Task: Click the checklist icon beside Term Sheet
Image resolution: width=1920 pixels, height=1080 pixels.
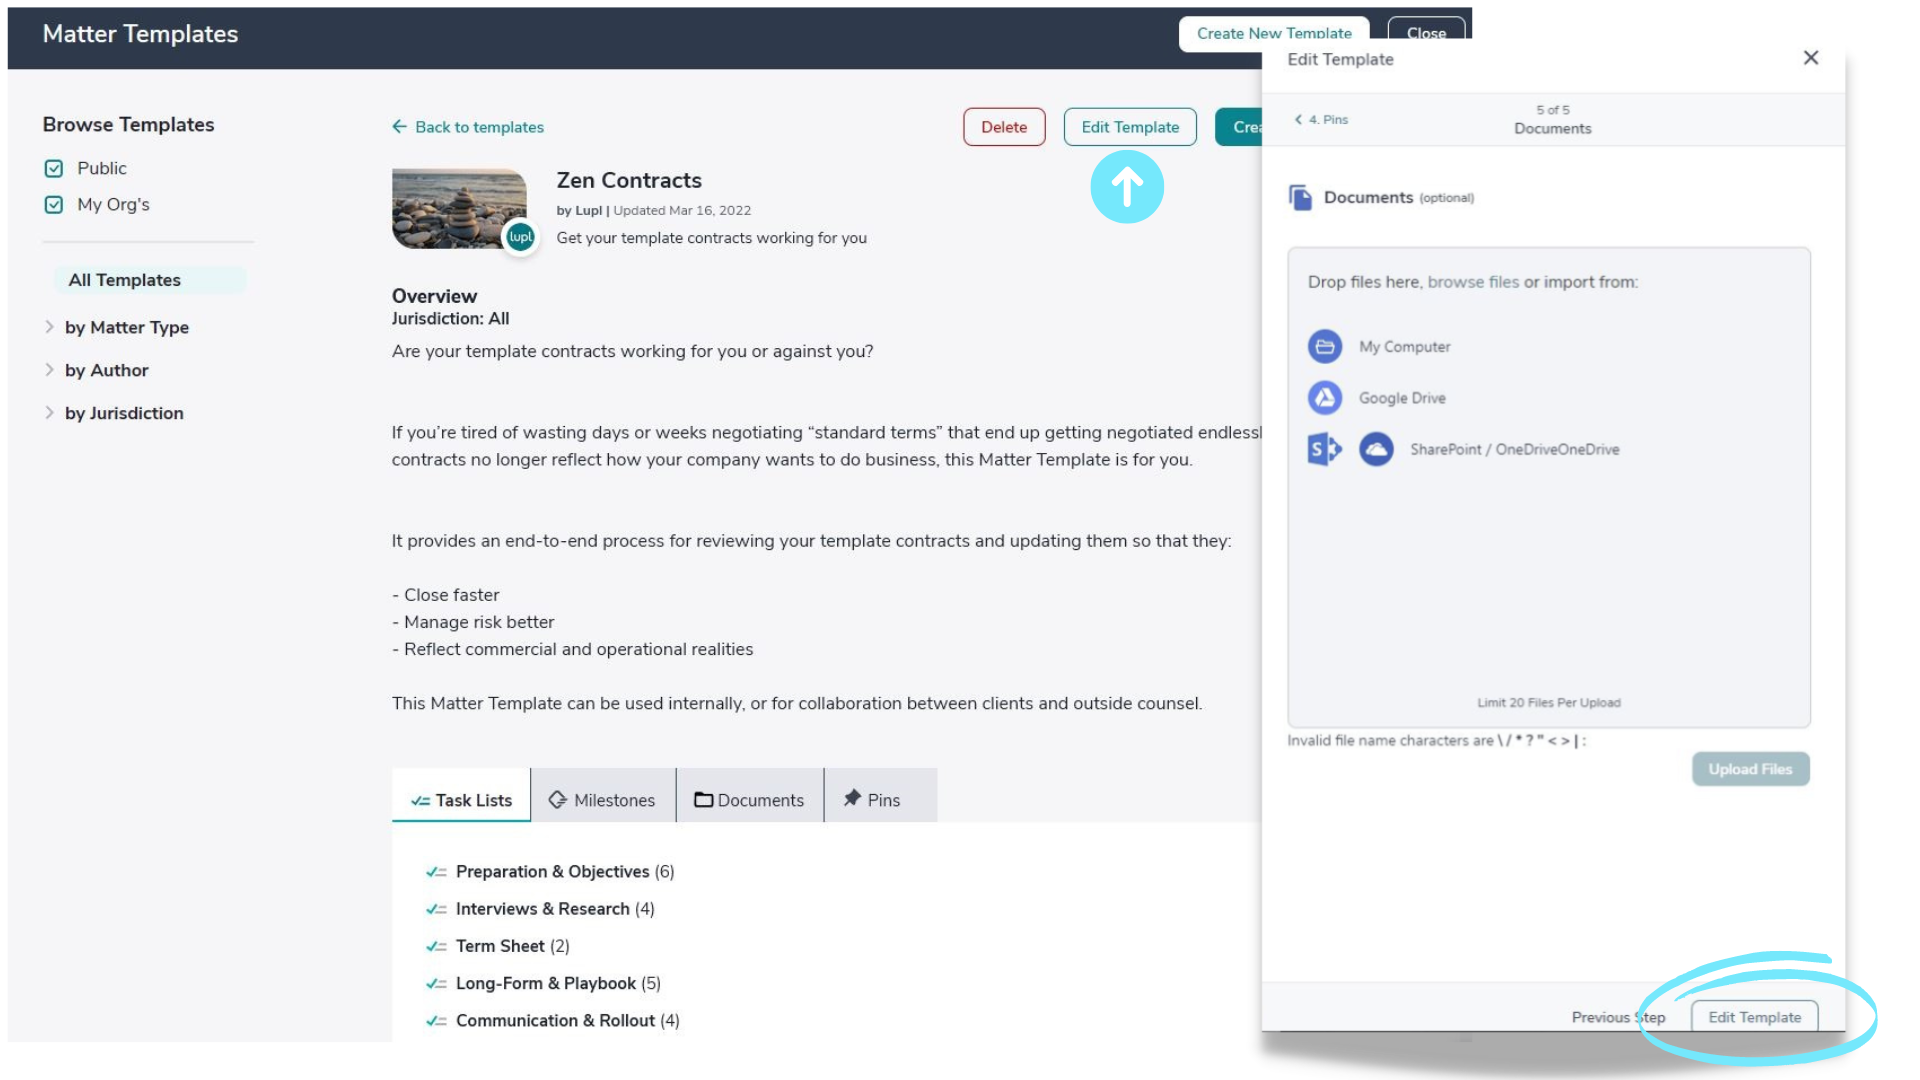Action: click(436, 946)
